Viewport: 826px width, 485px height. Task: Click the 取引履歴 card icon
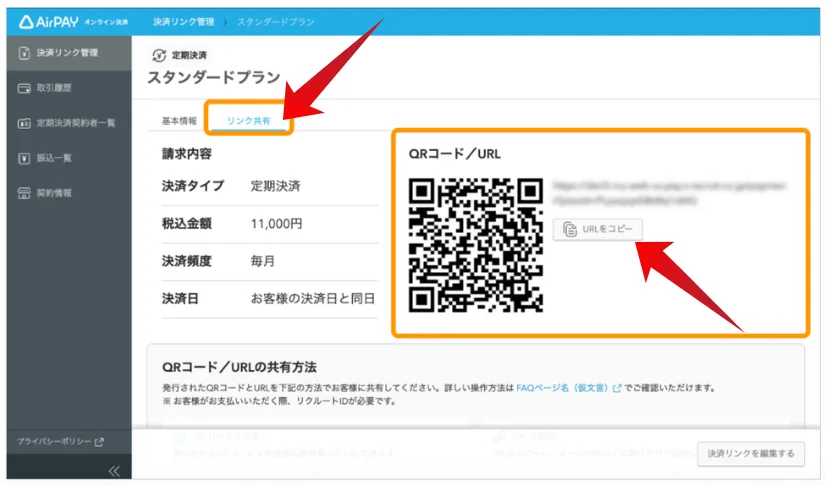(x=24, y=88)
